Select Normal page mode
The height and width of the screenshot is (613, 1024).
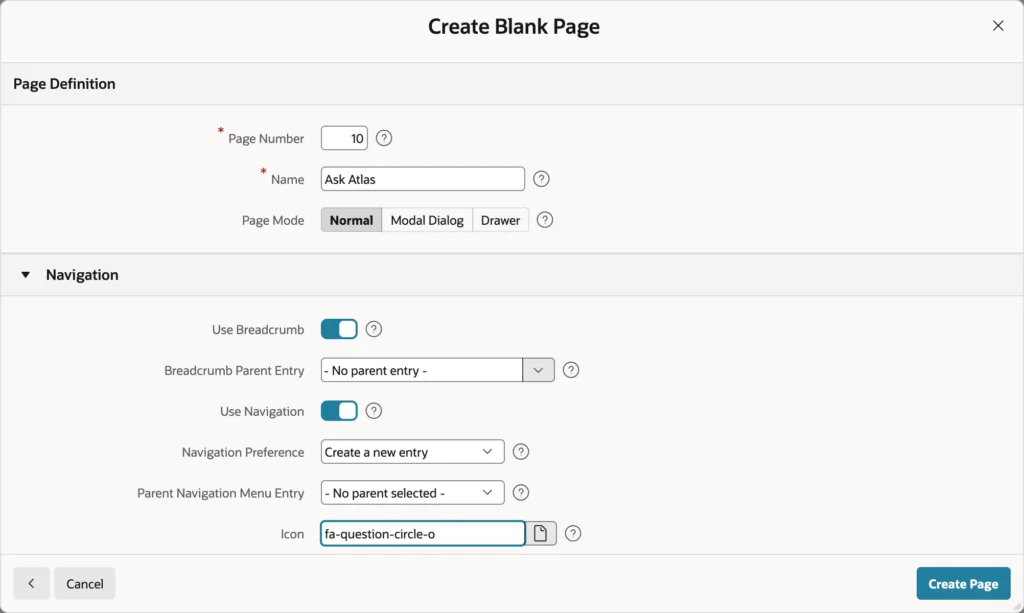coord(351,220)
